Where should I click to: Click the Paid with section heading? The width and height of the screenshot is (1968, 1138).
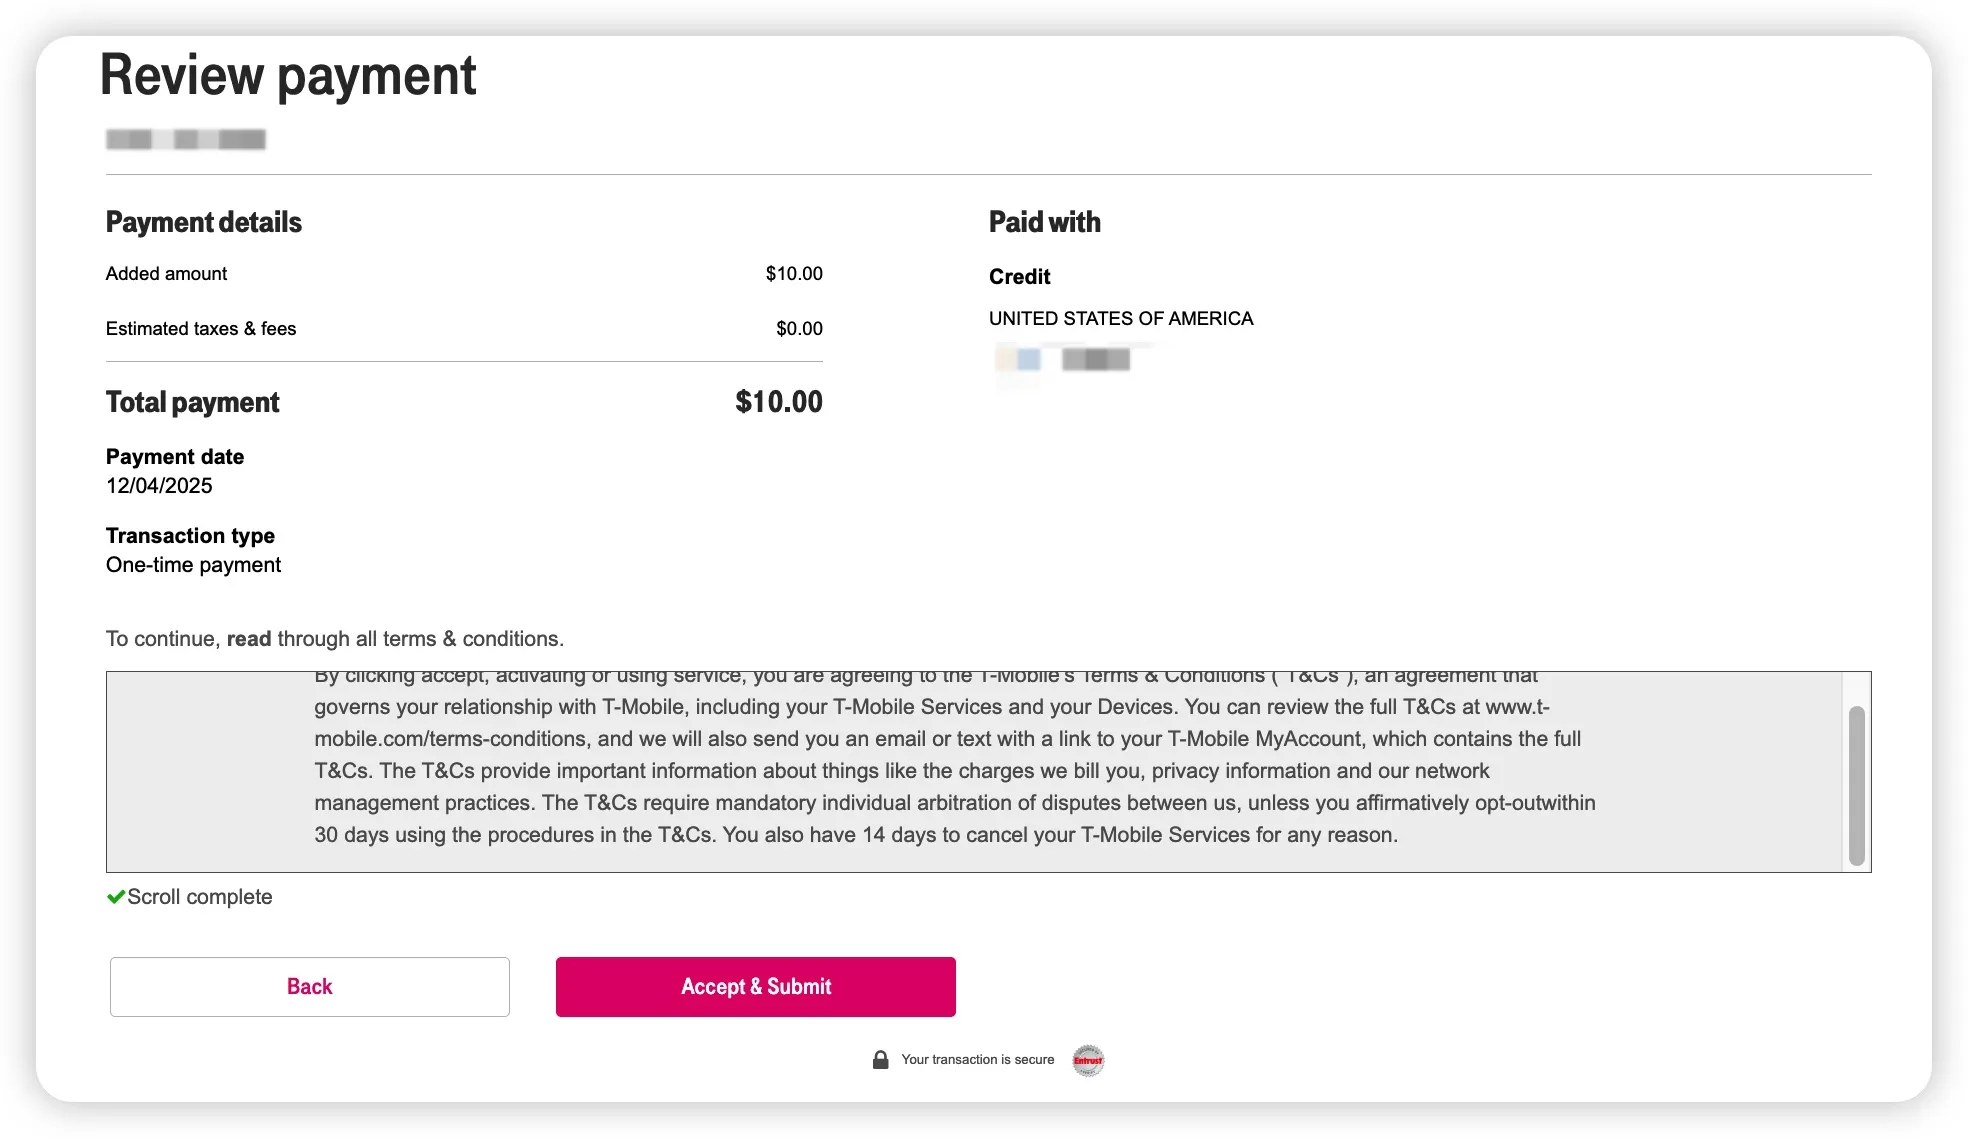(1044, 222)
